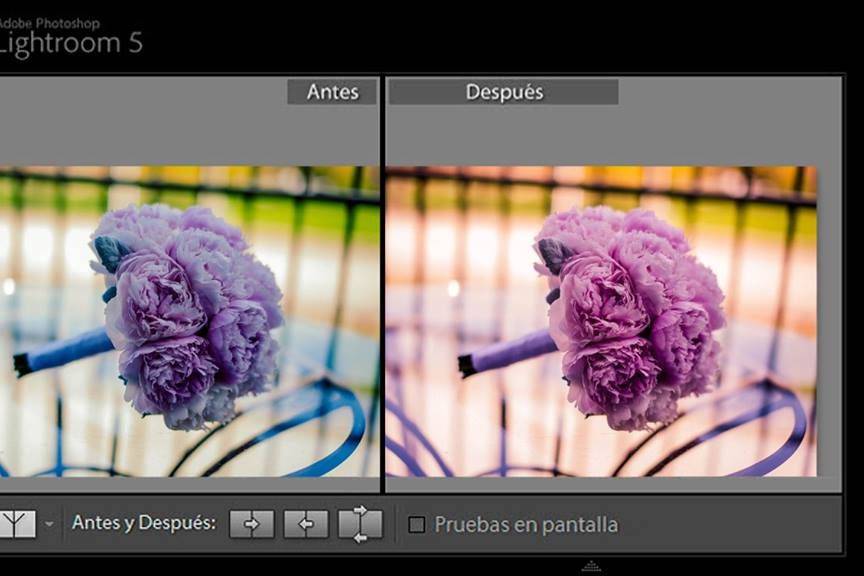Image resolution: width=864 pixels, height=576 pixels.
Task: Click the white light spot in the Después photo
Action: (x=453, y=288)
